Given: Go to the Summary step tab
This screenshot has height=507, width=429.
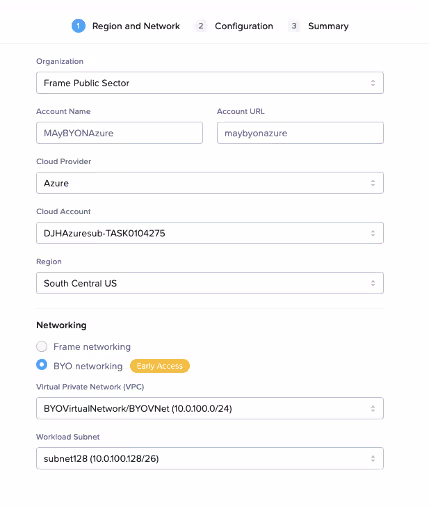Looking at the screenshot, I should click(328, 26).
